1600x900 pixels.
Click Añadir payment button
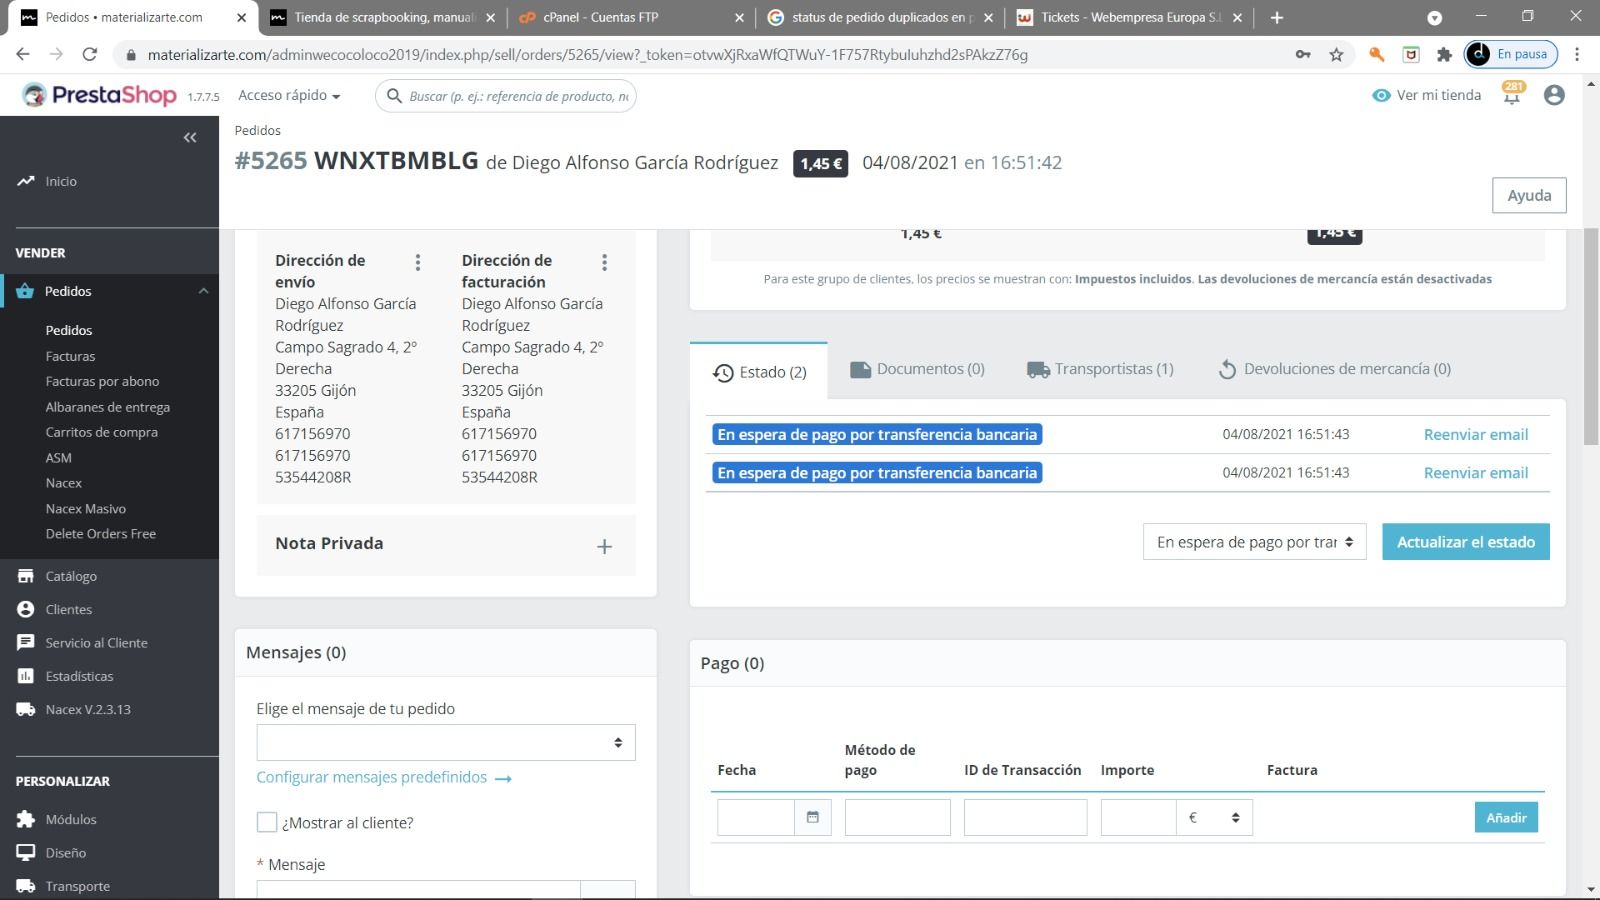click(x=1506, y=818)
